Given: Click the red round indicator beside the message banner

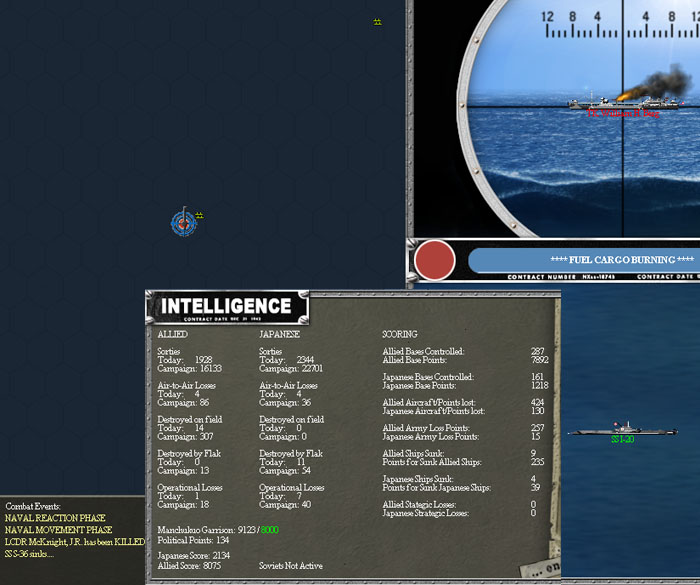Looking at the screenshot, I should coord(434,260).
